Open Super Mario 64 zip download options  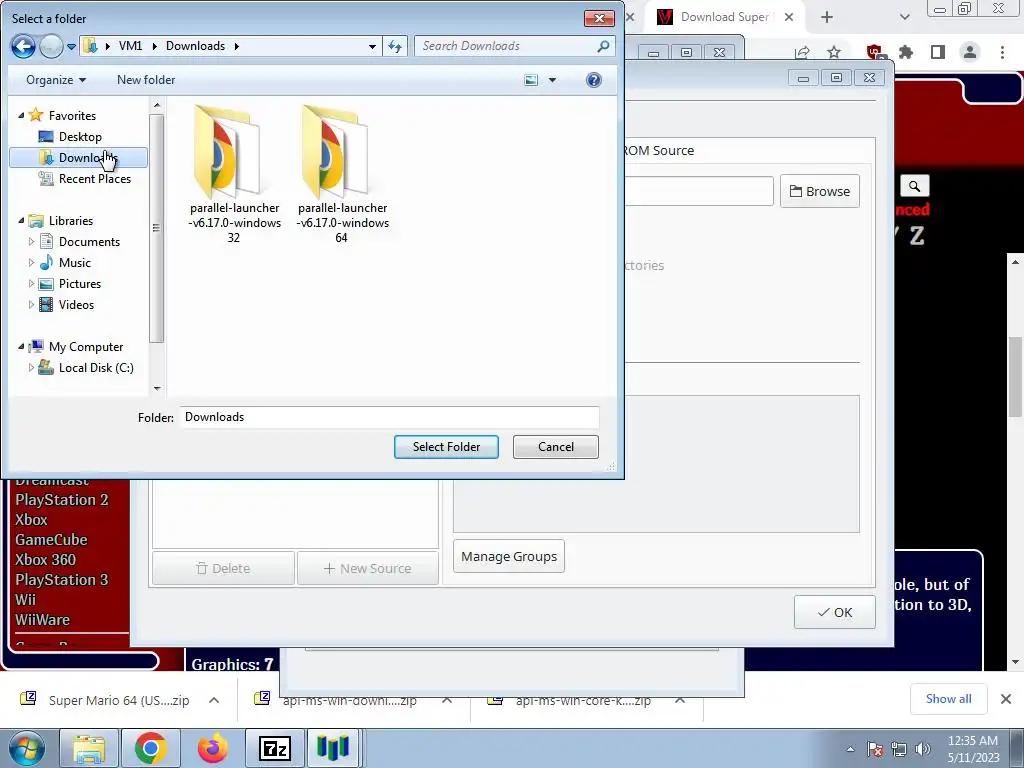(x=214, y=700)
